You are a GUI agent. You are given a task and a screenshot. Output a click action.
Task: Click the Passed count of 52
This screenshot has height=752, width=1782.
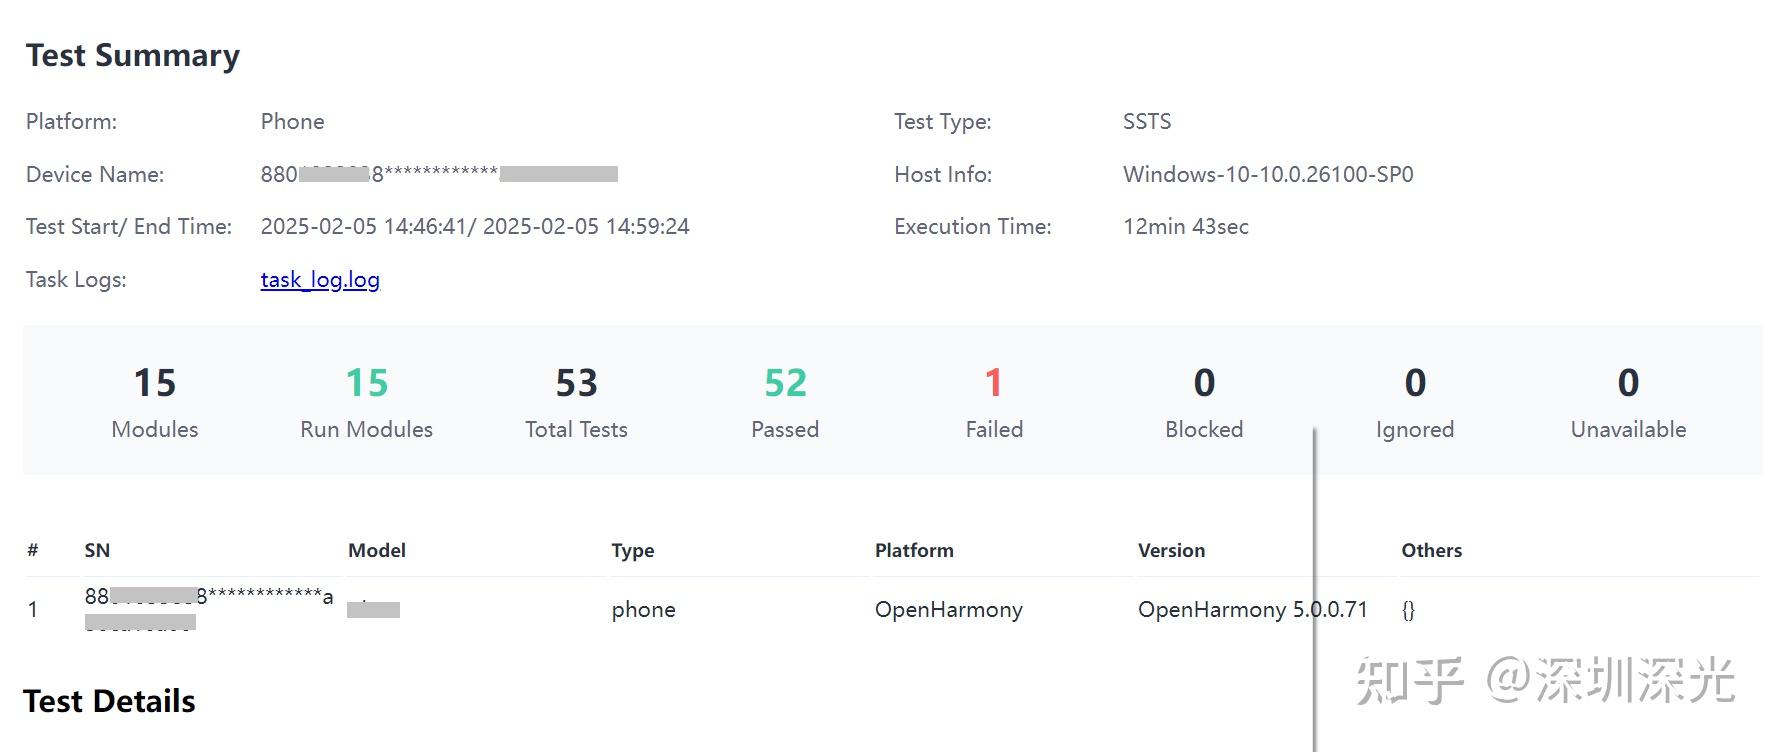785,382
